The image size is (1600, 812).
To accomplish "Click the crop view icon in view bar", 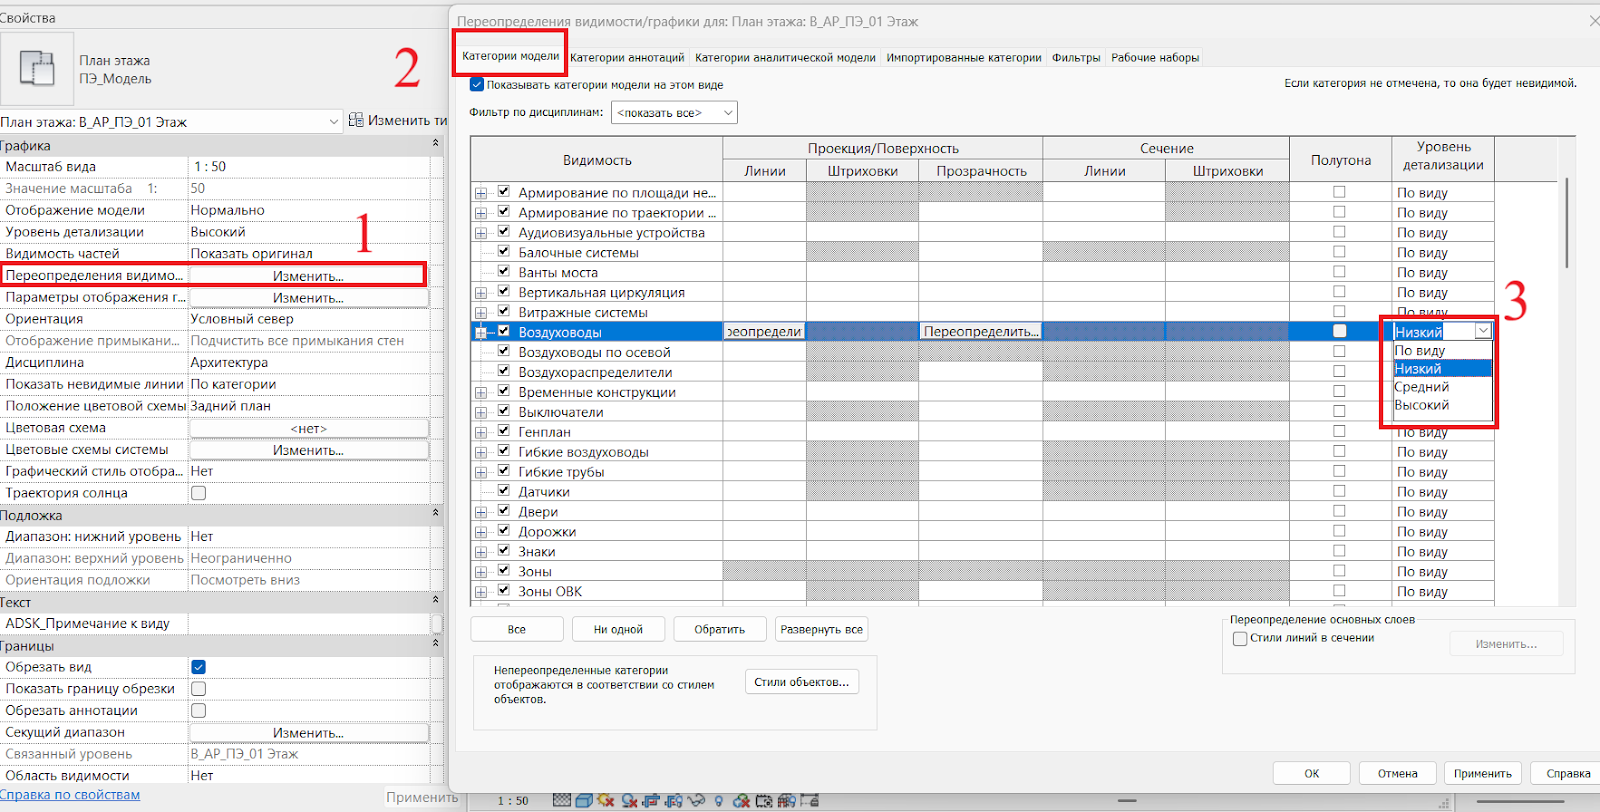I will coord(651,801).
